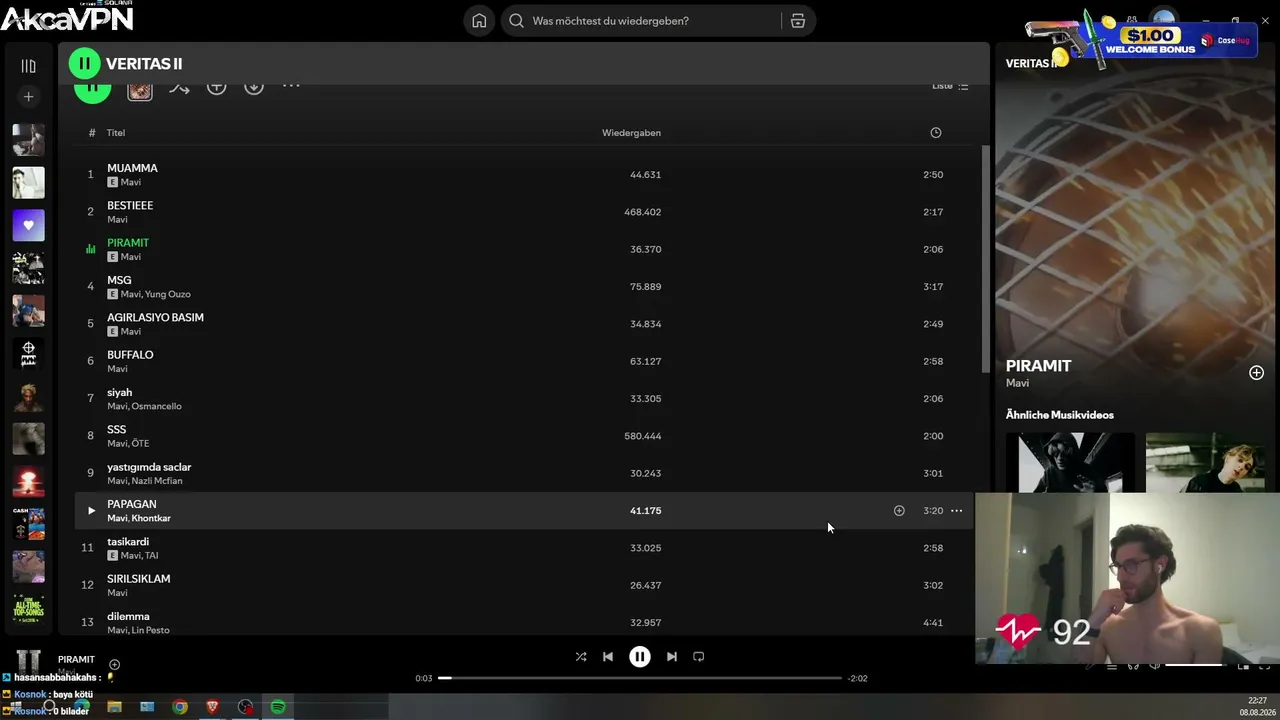The image size is (1280, 720).
Task: Open Spotify from the taskbar
Action: point(278,707)
